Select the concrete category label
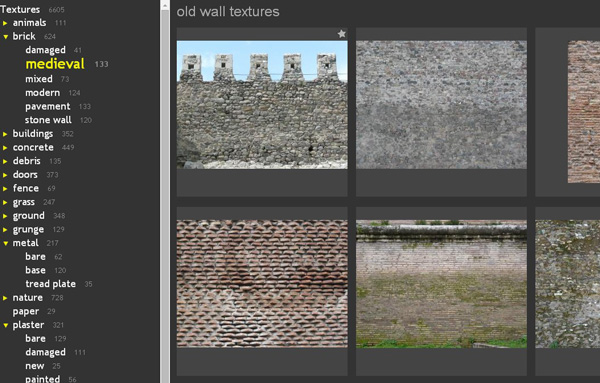 coord(33,147)
